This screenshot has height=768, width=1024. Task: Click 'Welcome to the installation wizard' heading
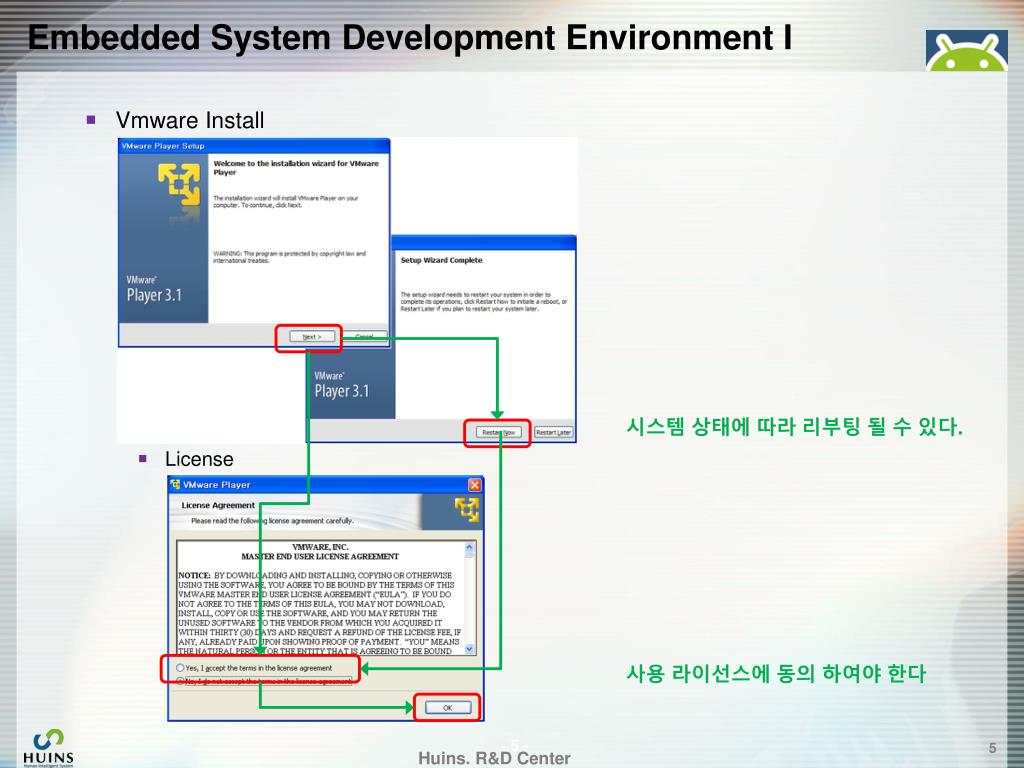coord(296,168)
